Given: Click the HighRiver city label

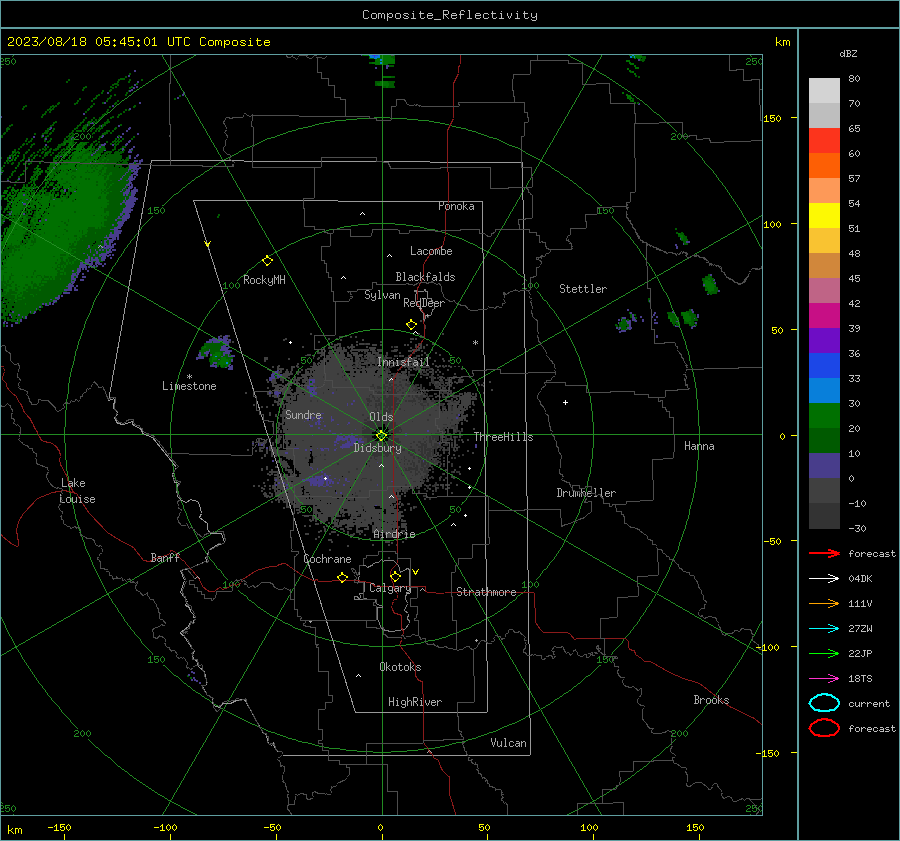Looking at the screenshot, I should pos(415,702).
